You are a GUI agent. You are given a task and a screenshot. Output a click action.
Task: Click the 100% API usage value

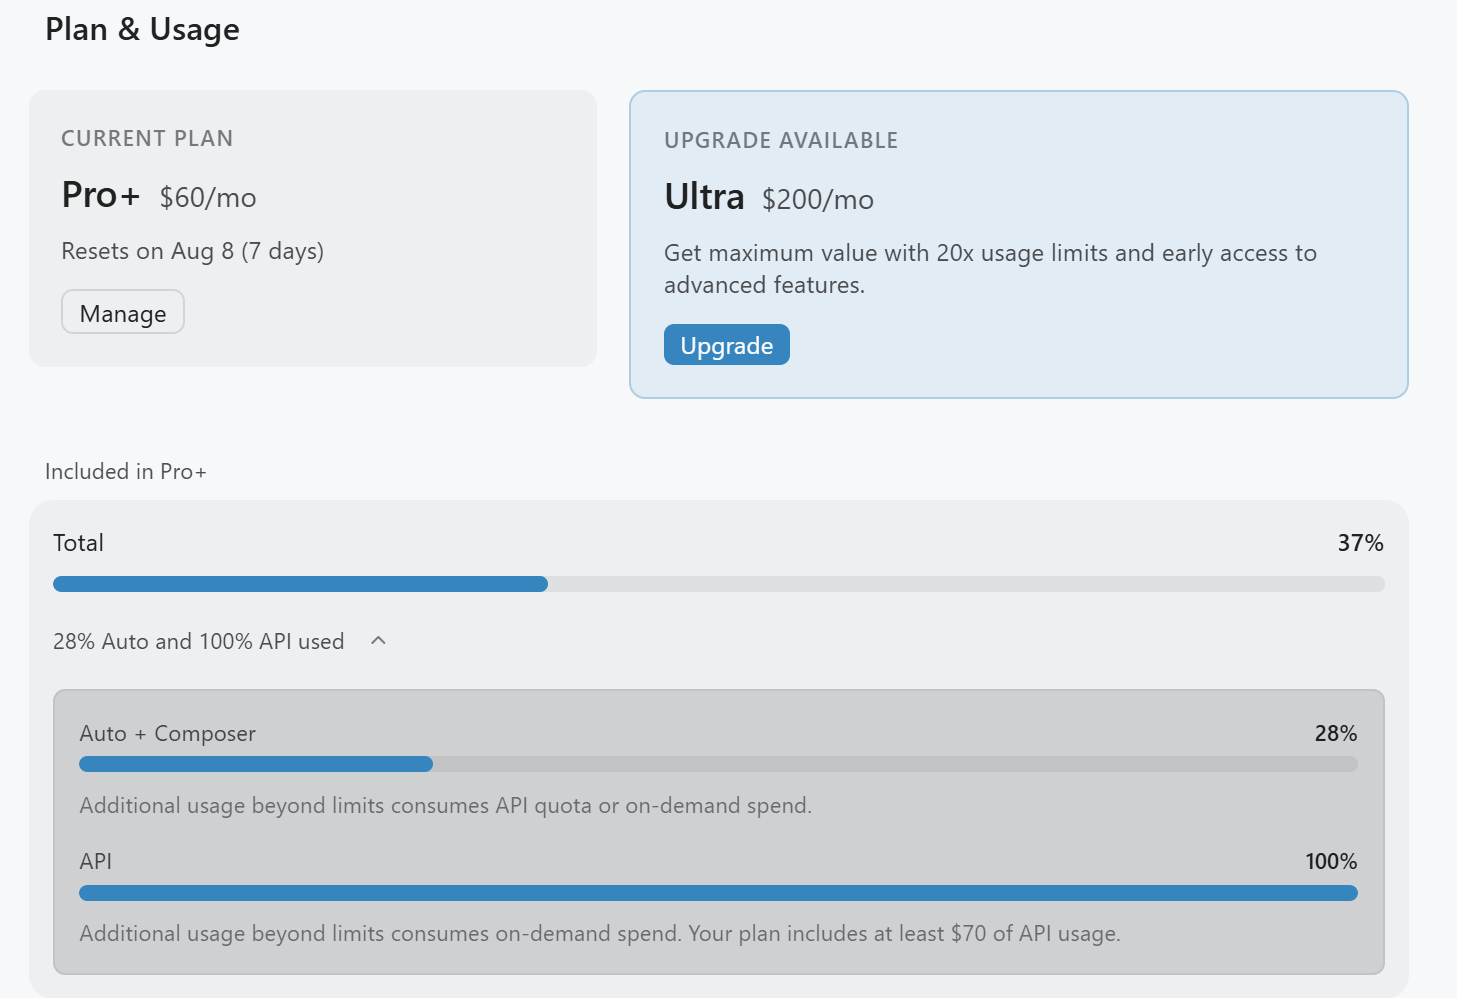coord(1331,861)
